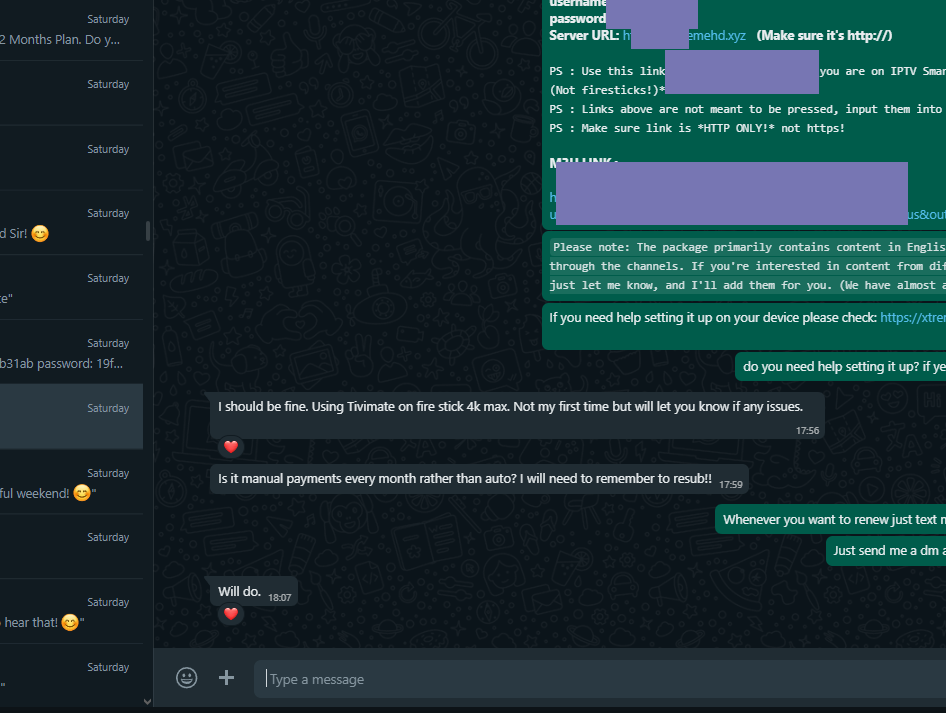Select heart reaction under Will do message
Image resolution: width=946 pixels, height=713 pixels.
pos(230,614)
